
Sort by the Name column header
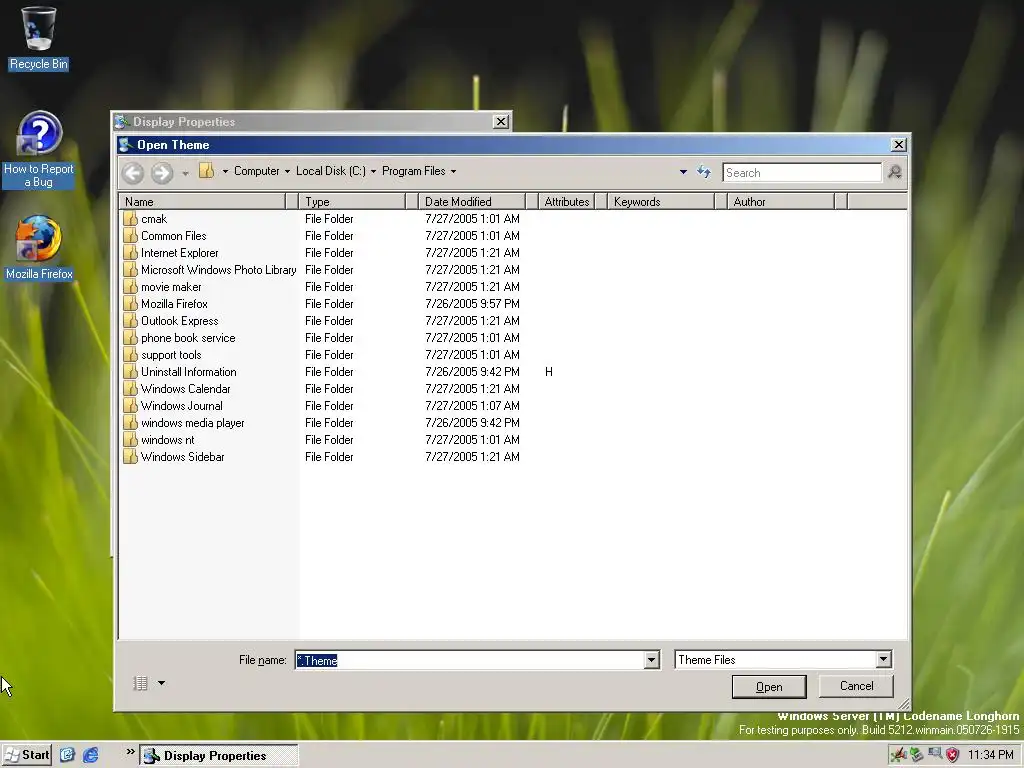202,202
